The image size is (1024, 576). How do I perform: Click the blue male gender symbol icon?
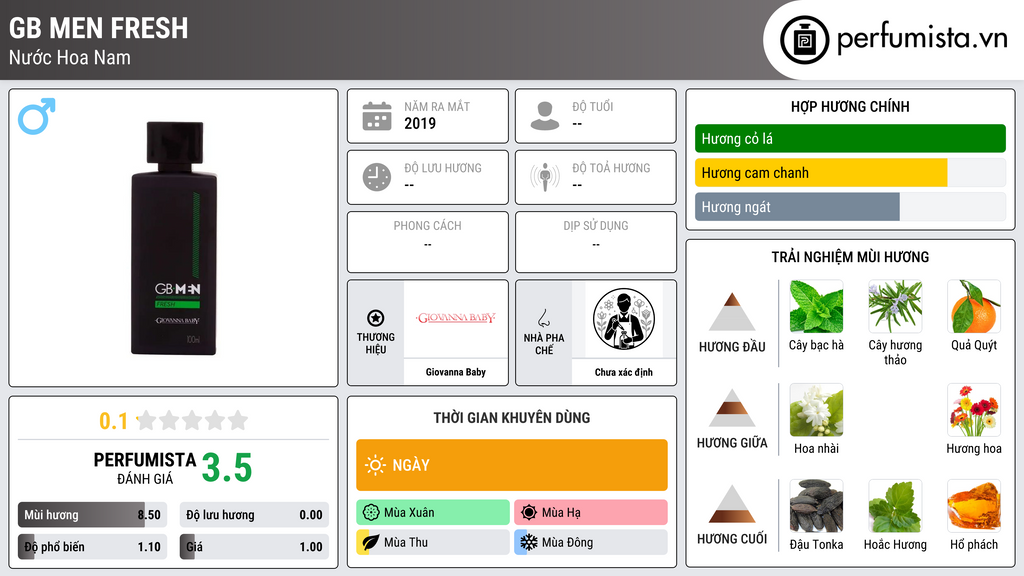tap(37, 116)
